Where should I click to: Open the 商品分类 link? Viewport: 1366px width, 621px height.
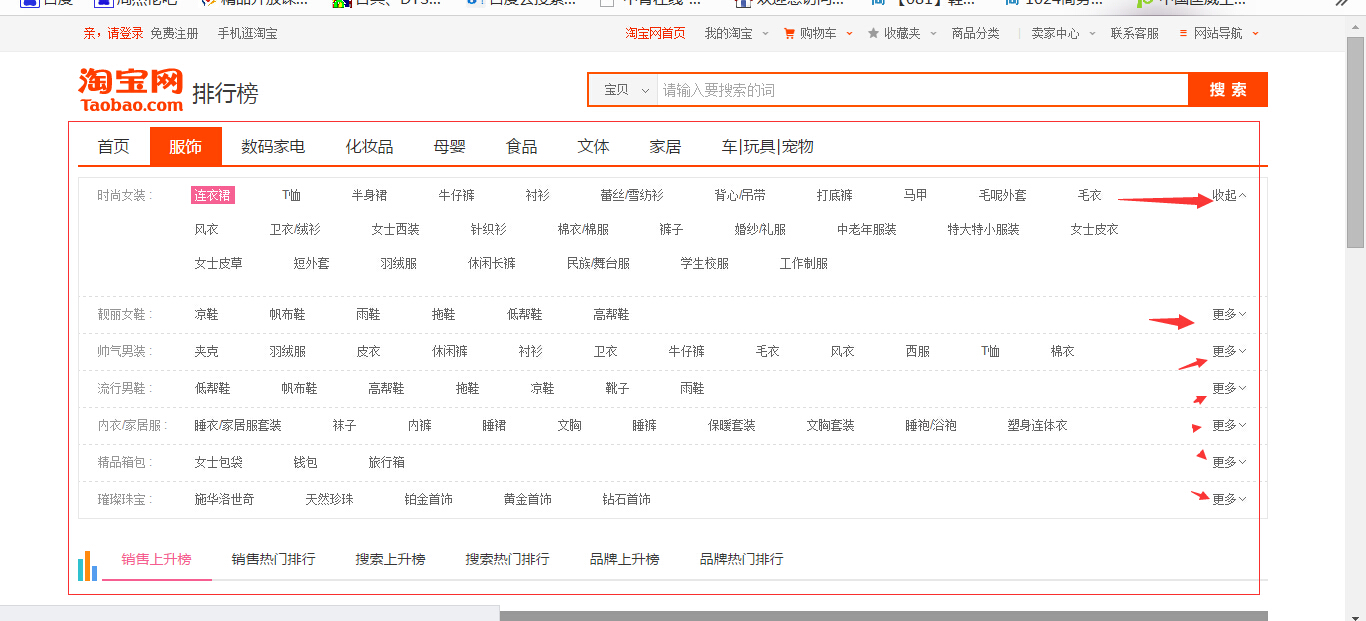pyautogui.click(x=975, y=33)
